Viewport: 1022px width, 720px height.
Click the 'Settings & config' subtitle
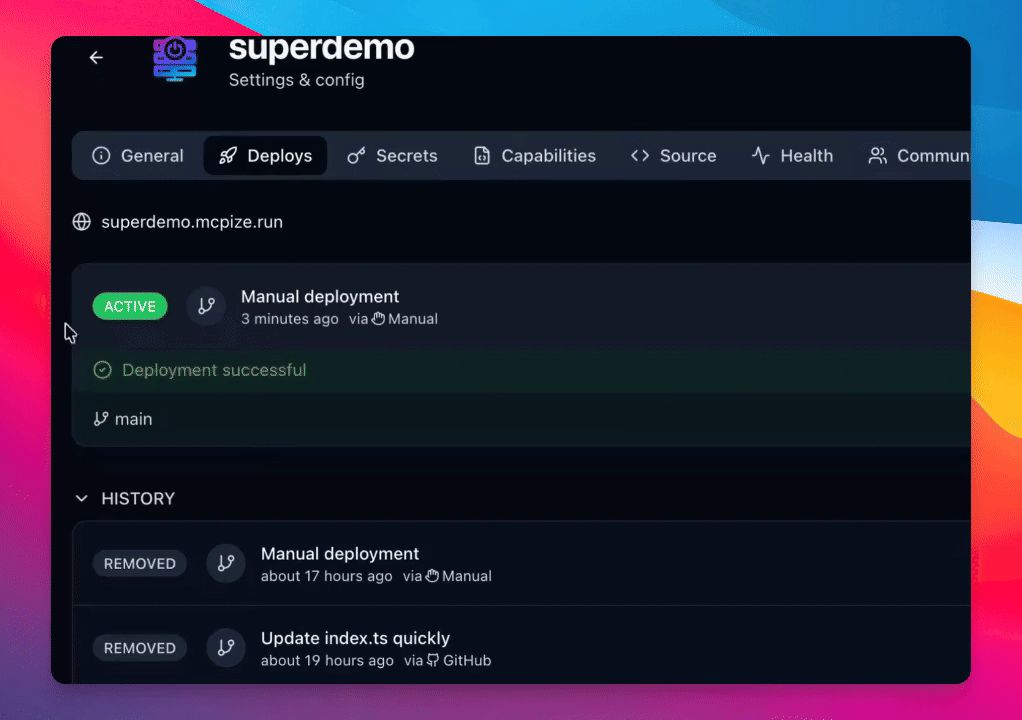coord(297,80)
